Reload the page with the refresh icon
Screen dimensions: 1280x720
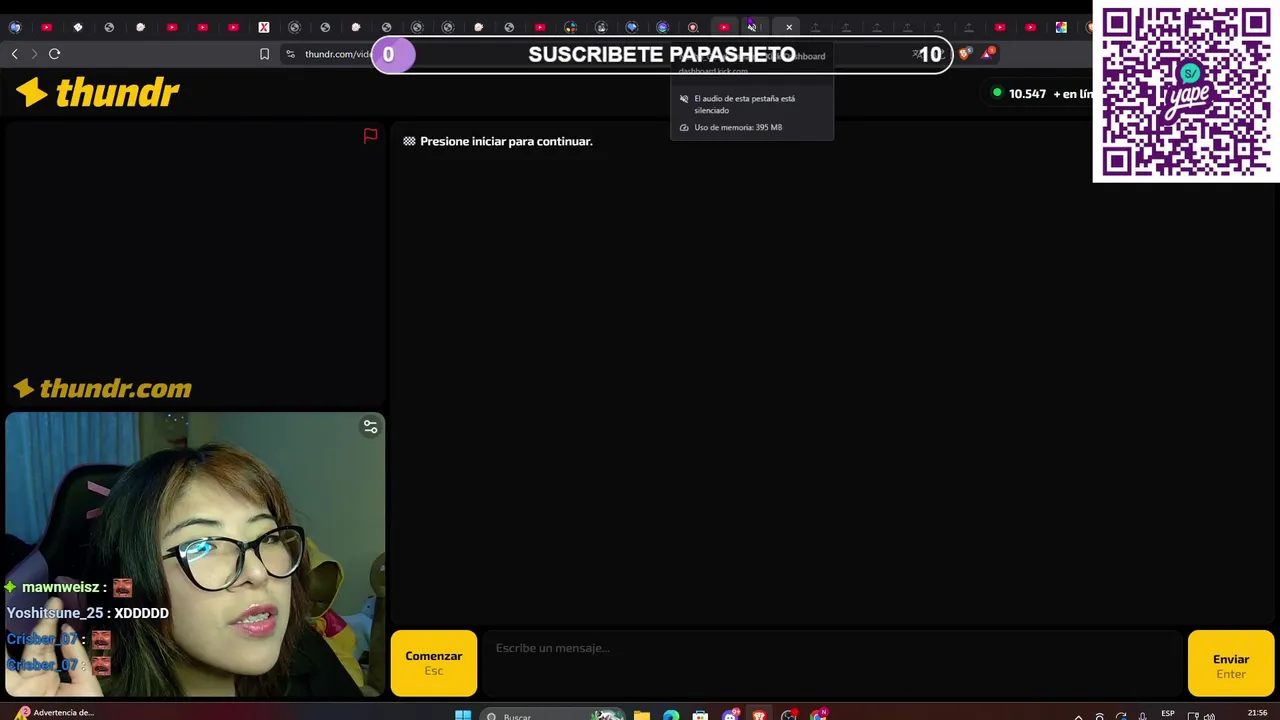point(55,54)
